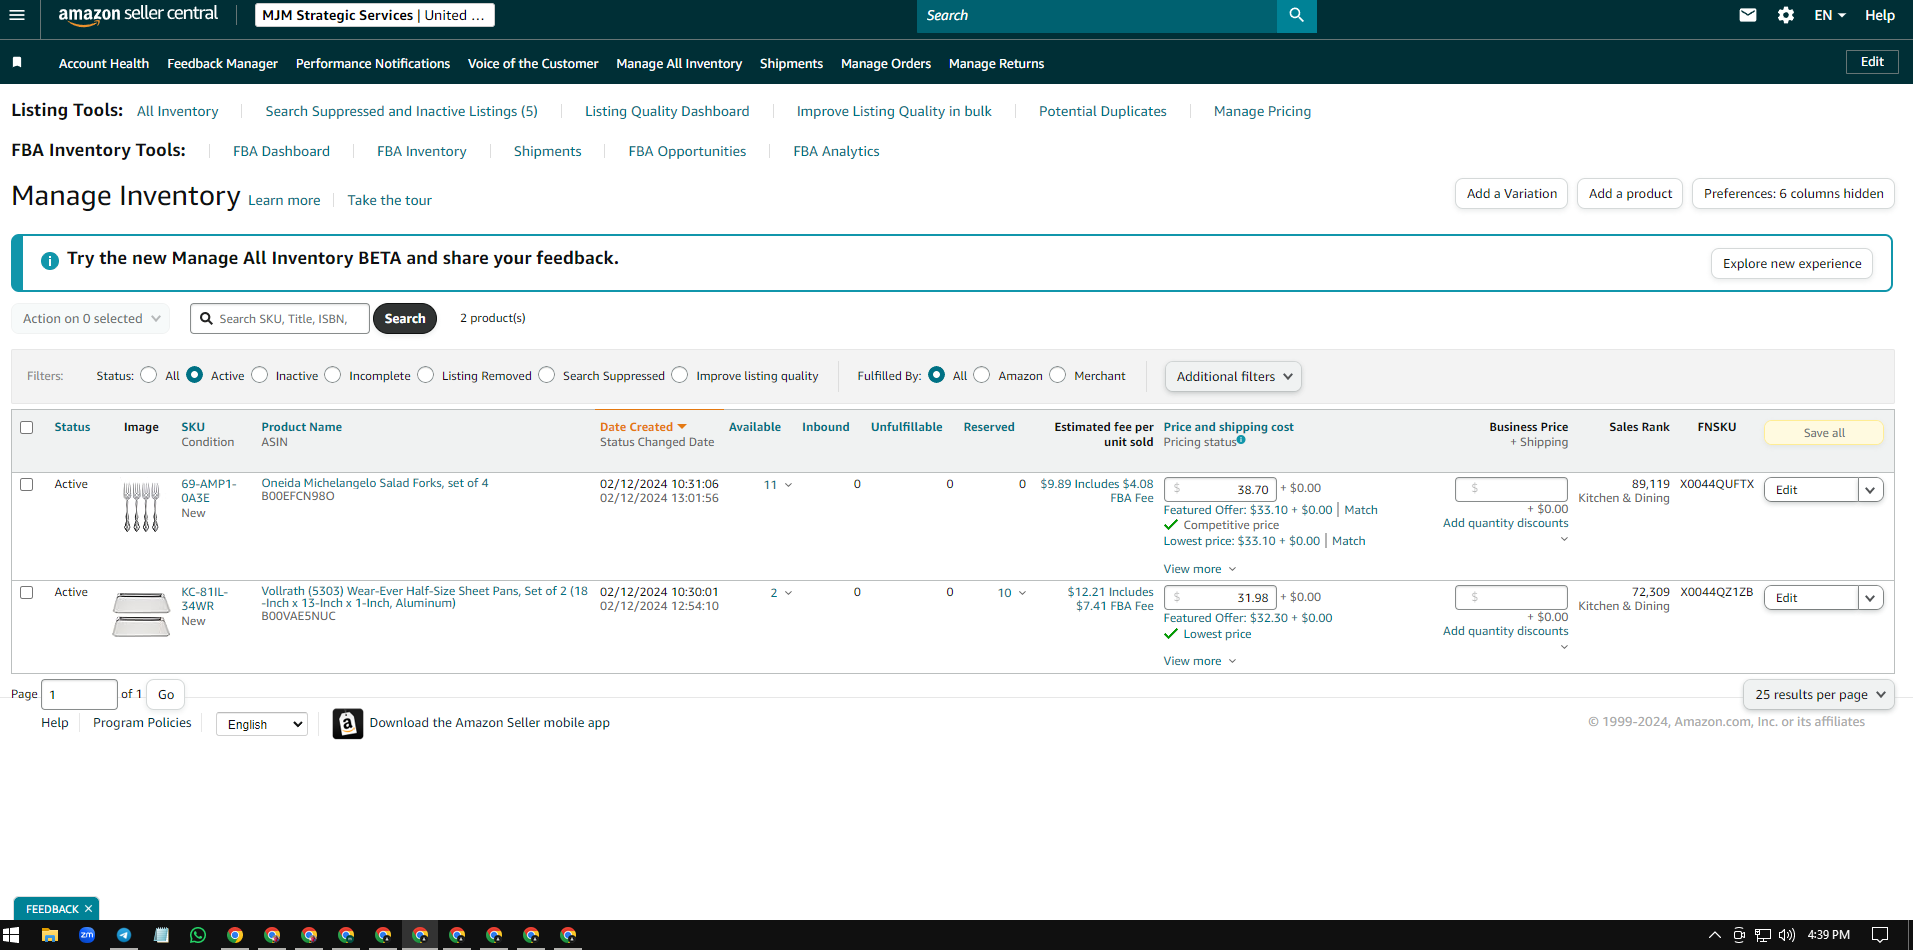This screenshot has width=1913, height=950.
Task: Click the Amazon Seller mobile app icon
Action: pyautogui.click(x=347, y=723)
